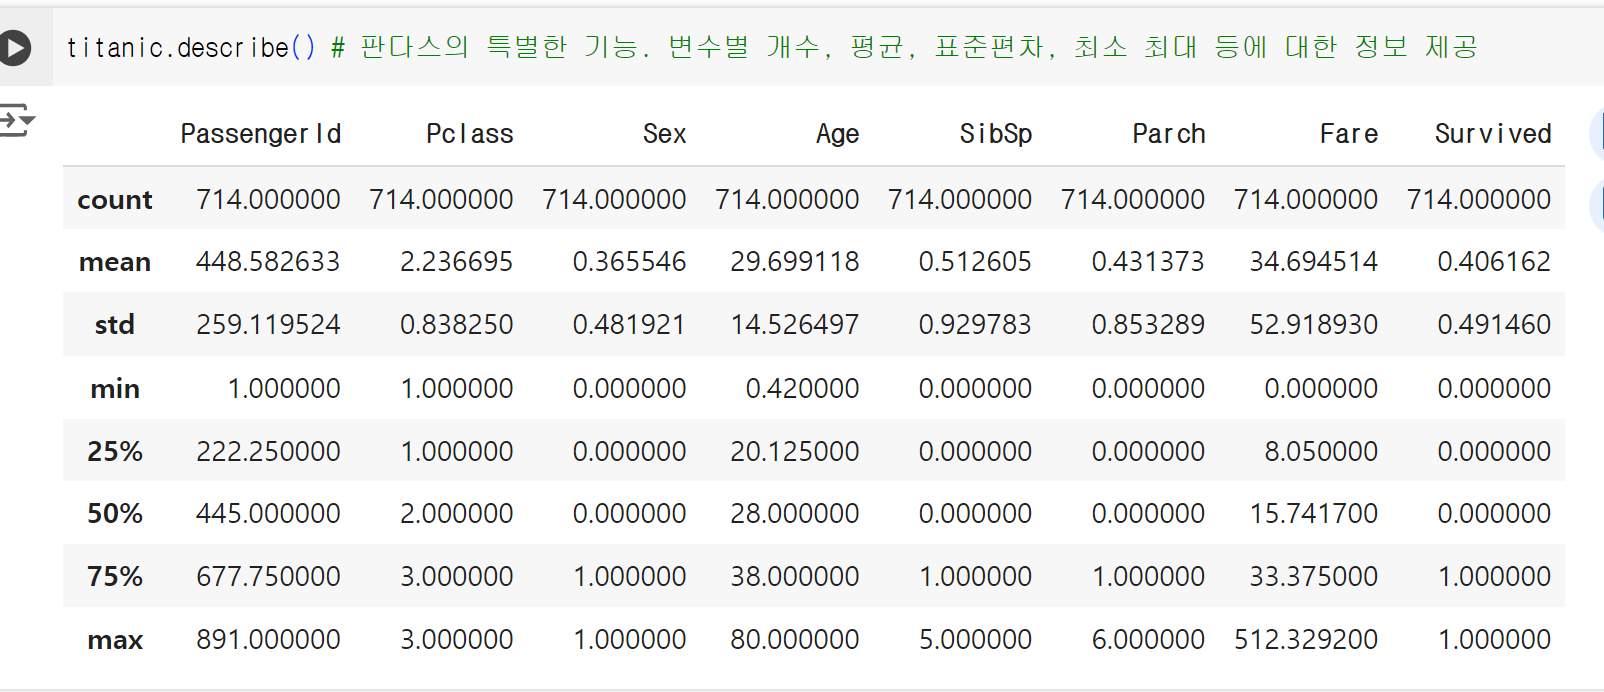This screenshot has height=692, width=1604.
Task: Click mean Parch value 0.431373
Action: click(1148, 262)
